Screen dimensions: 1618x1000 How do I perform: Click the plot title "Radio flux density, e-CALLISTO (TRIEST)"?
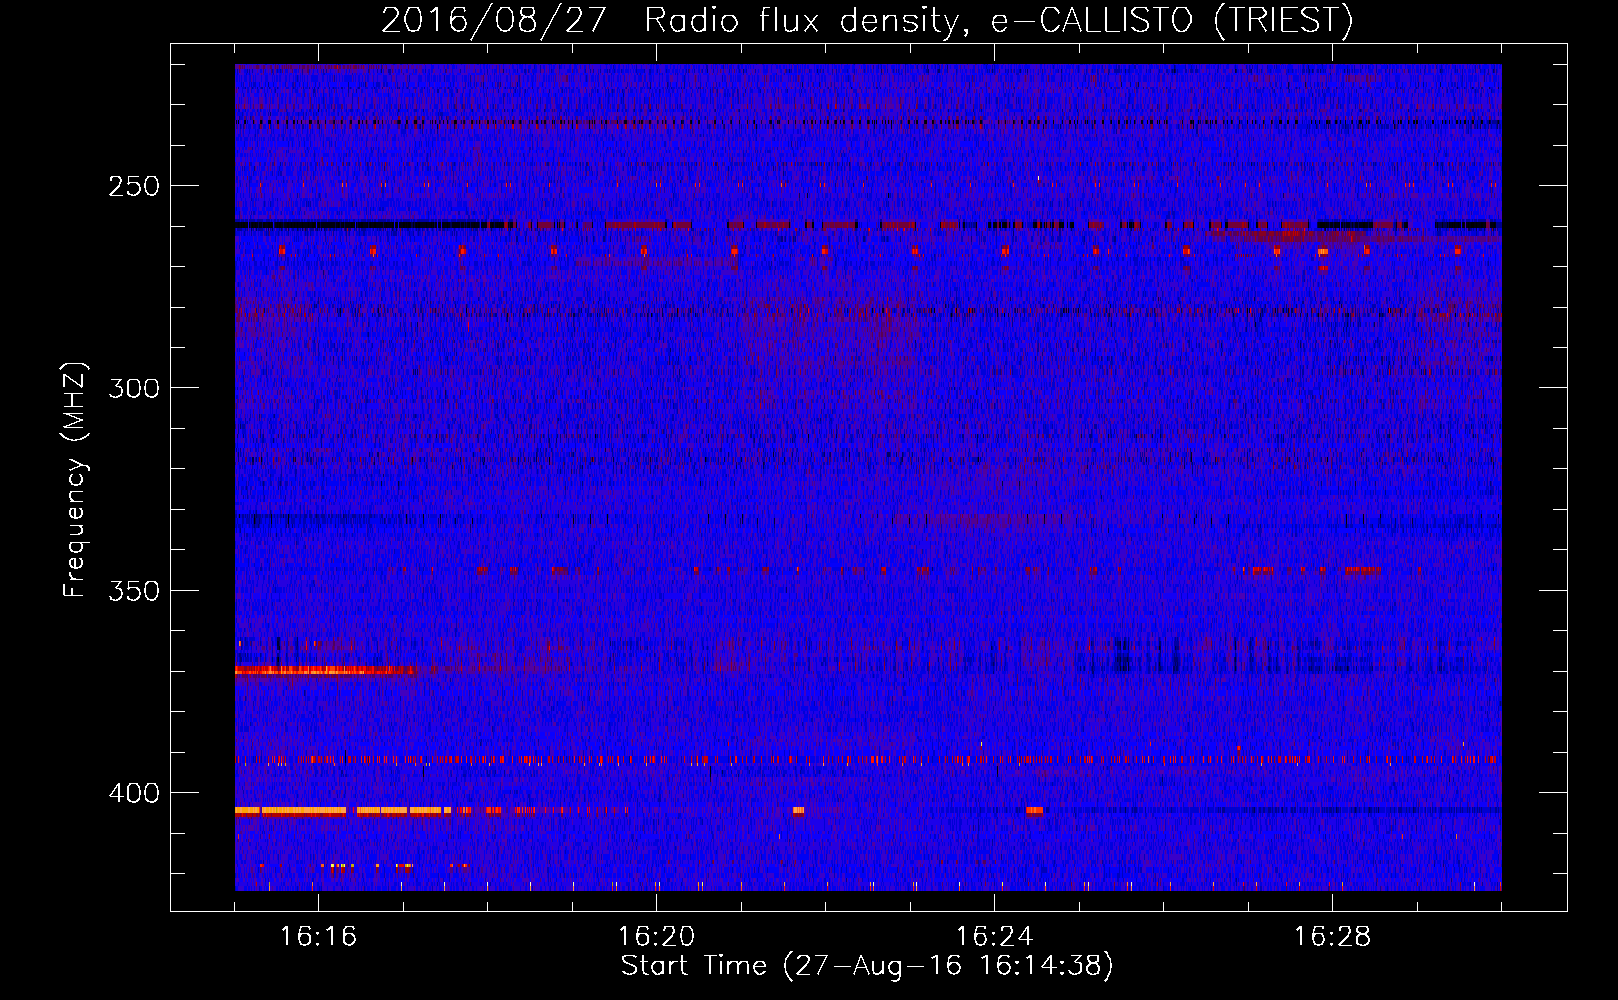[998, 20]
